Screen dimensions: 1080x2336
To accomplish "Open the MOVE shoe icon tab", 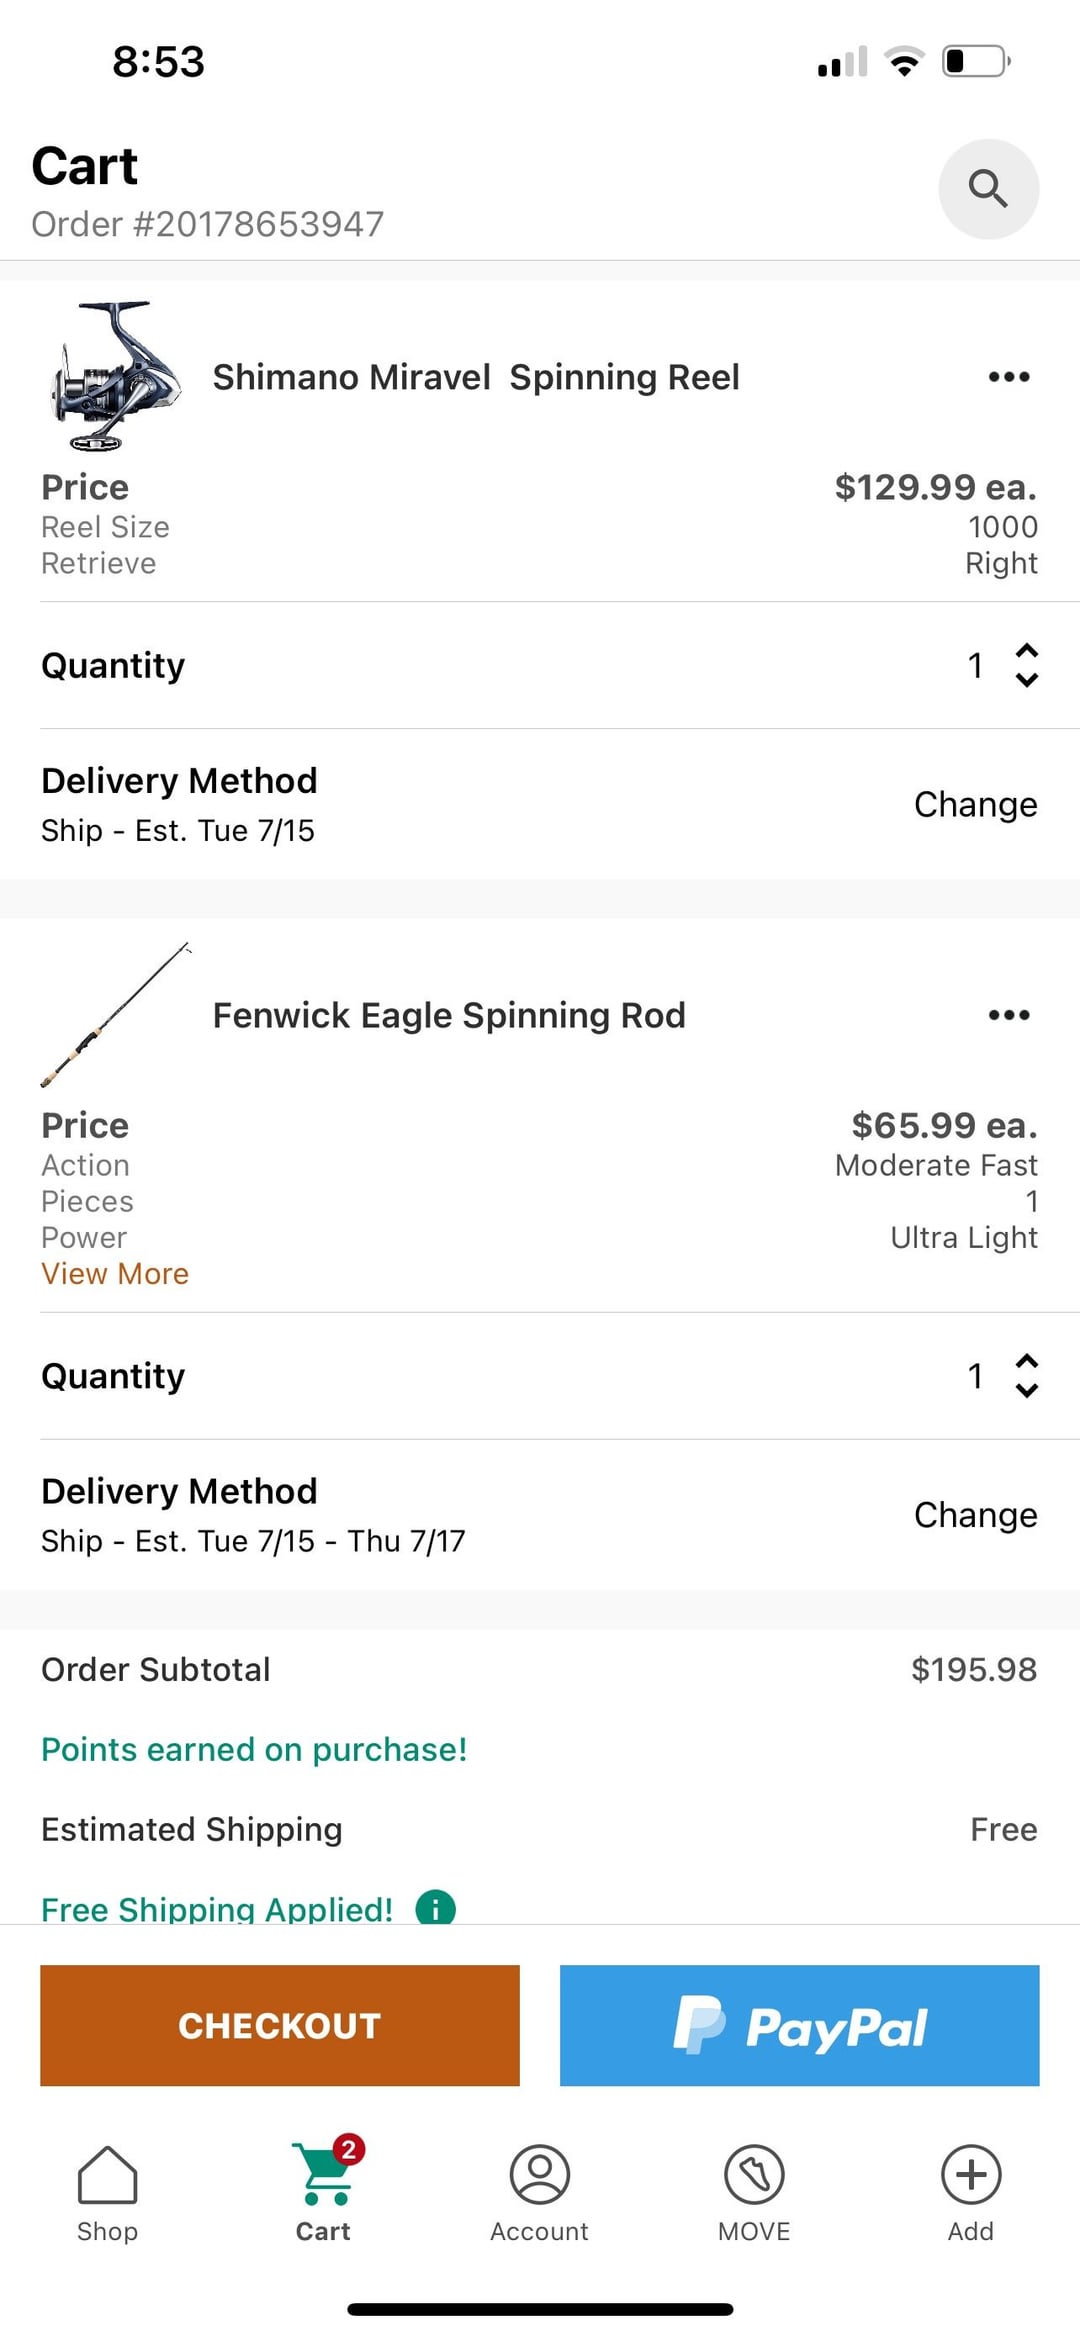I will tap(754, 2192).
